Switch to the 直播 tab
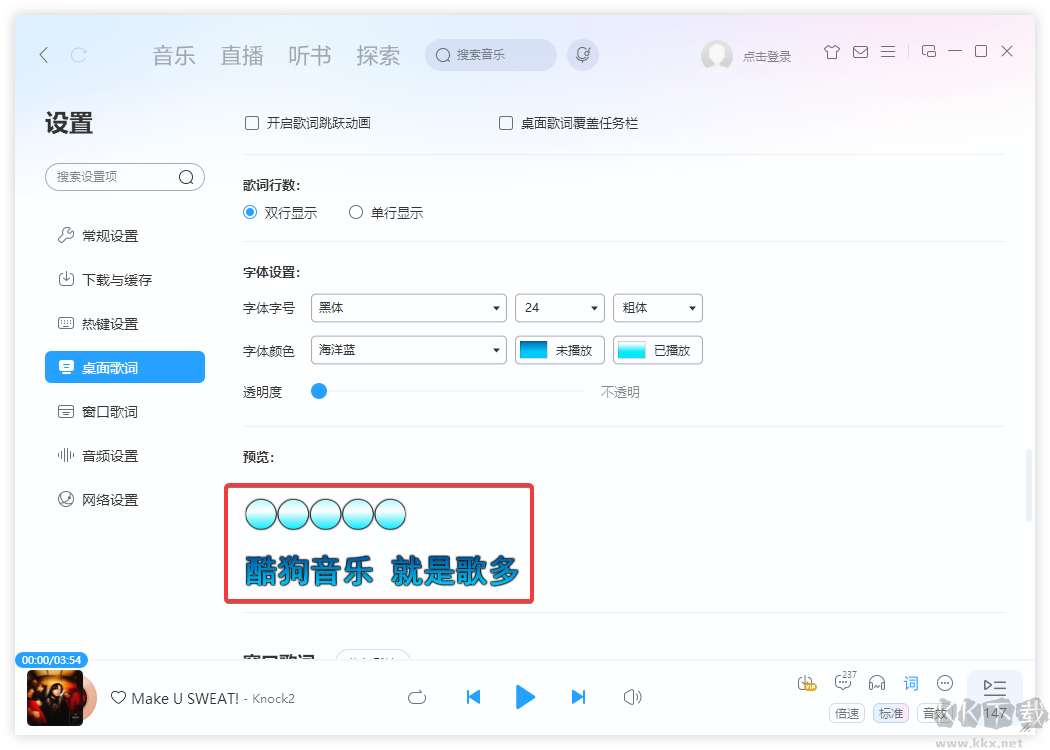The width and height of the screenshot is (1050, 750). [x=241, y=55]
